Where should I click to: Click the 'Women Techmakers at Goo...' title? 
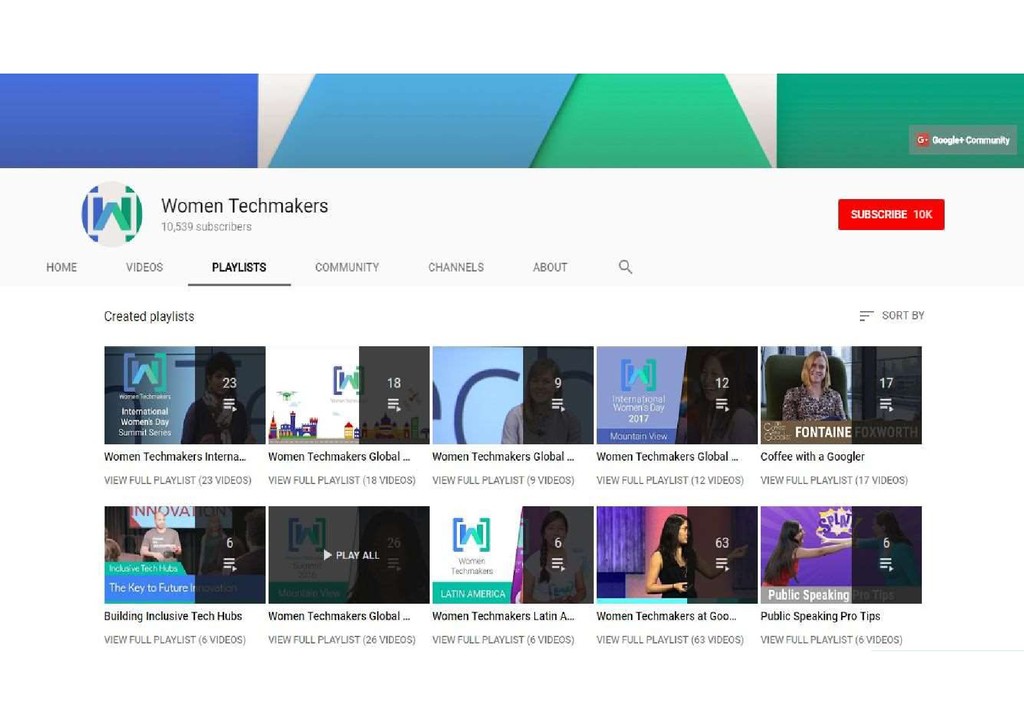click(x=667, y=616)
